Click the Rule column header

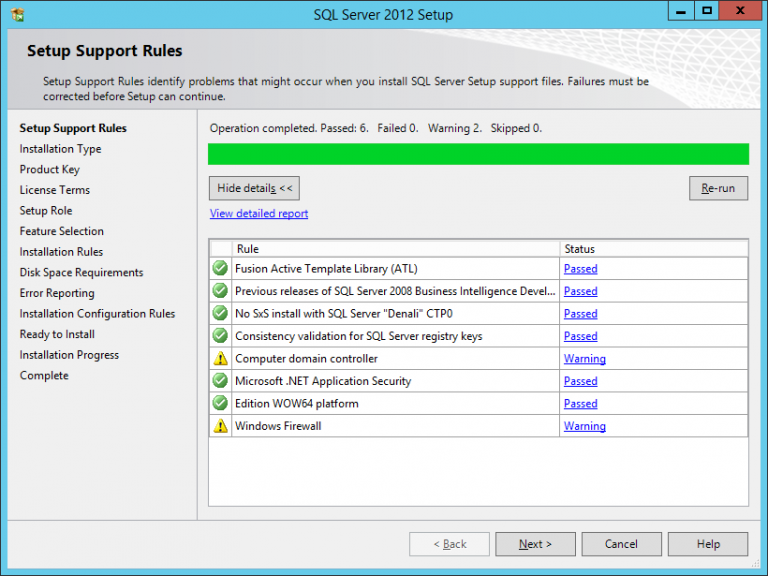396,249
